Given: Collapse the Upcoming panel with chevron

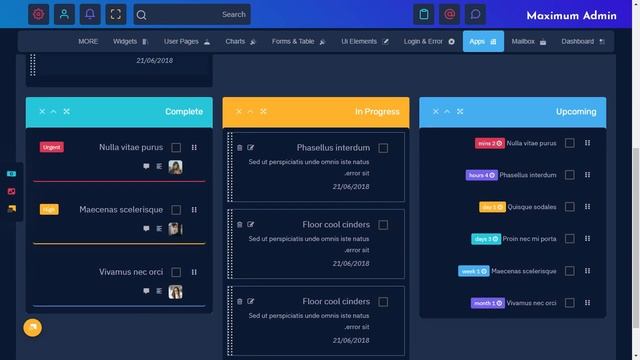Looking at the screenshot, I should tap(447, 111).
